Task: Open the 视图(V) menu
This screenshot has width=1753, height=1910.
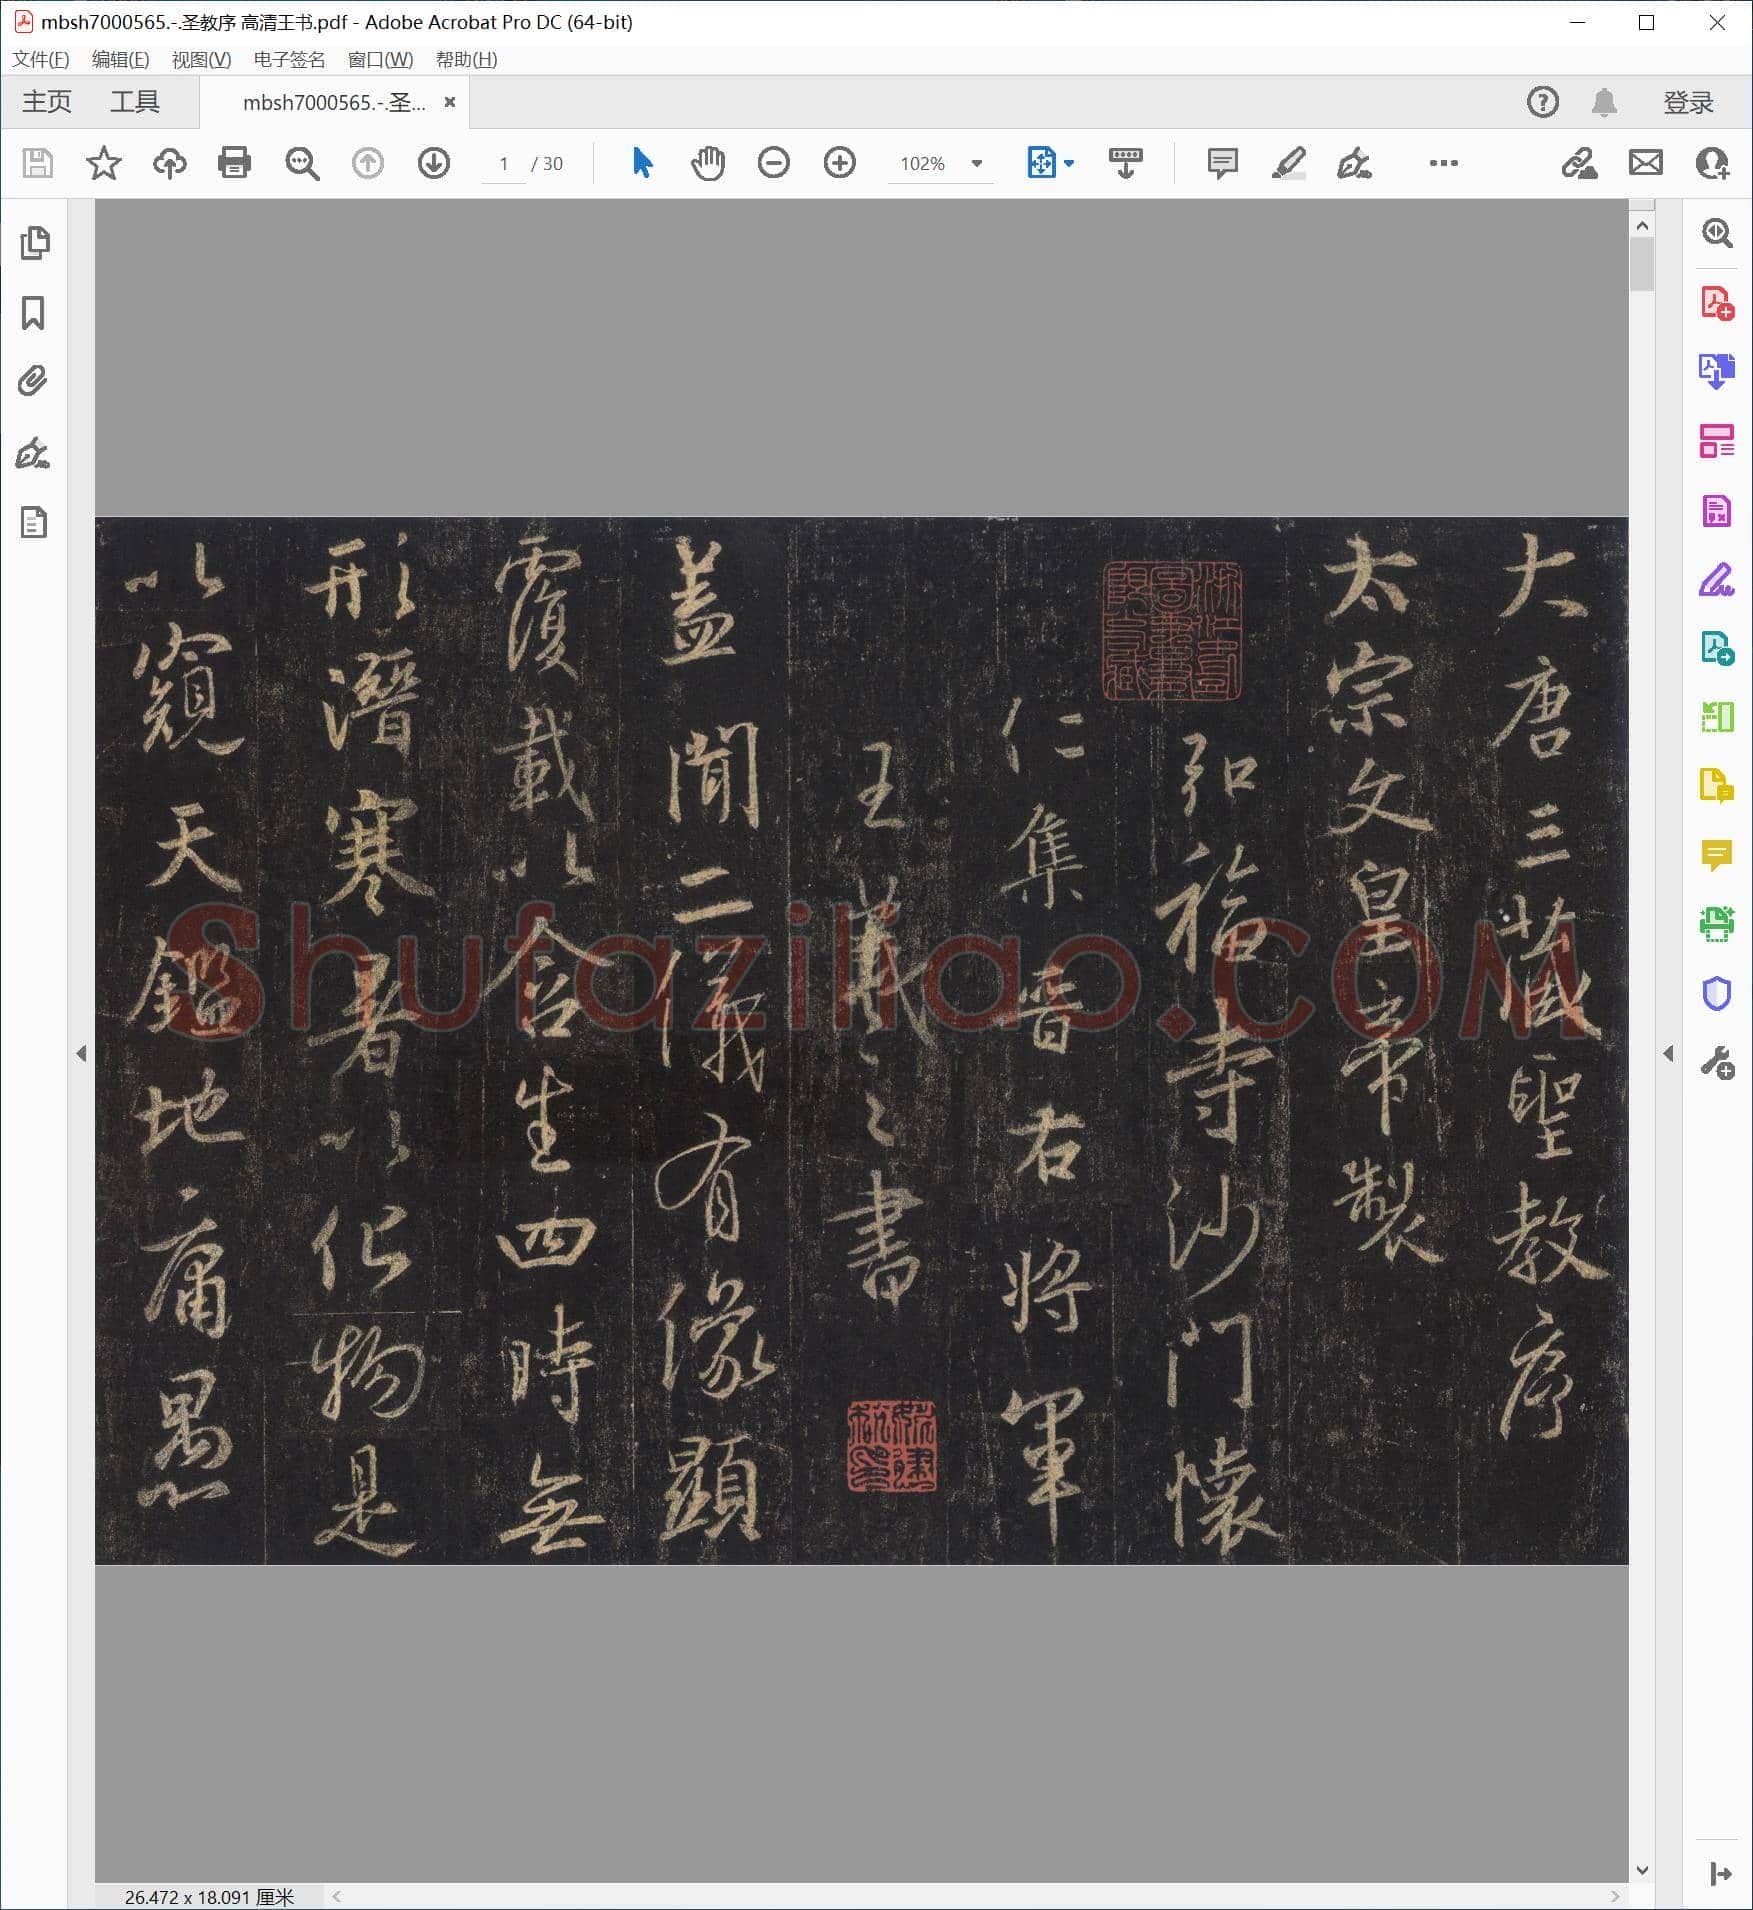Action: [201, 60]
